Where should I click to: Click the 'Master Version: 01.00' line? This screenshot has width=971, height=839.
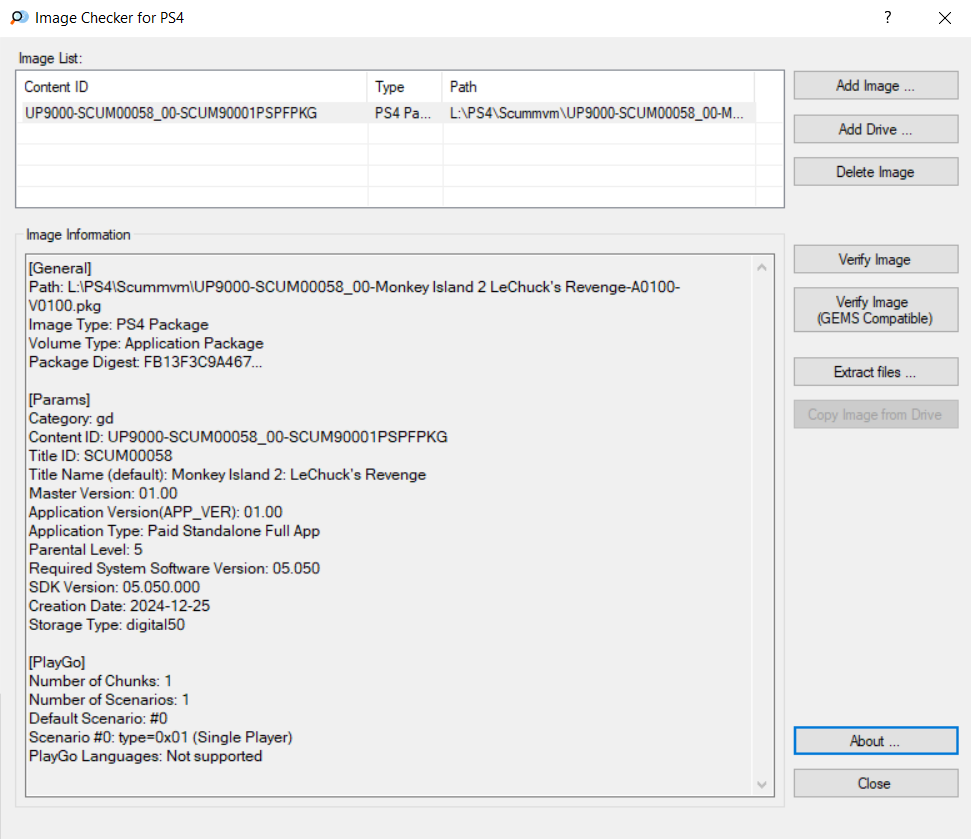[x=103, y=493]
